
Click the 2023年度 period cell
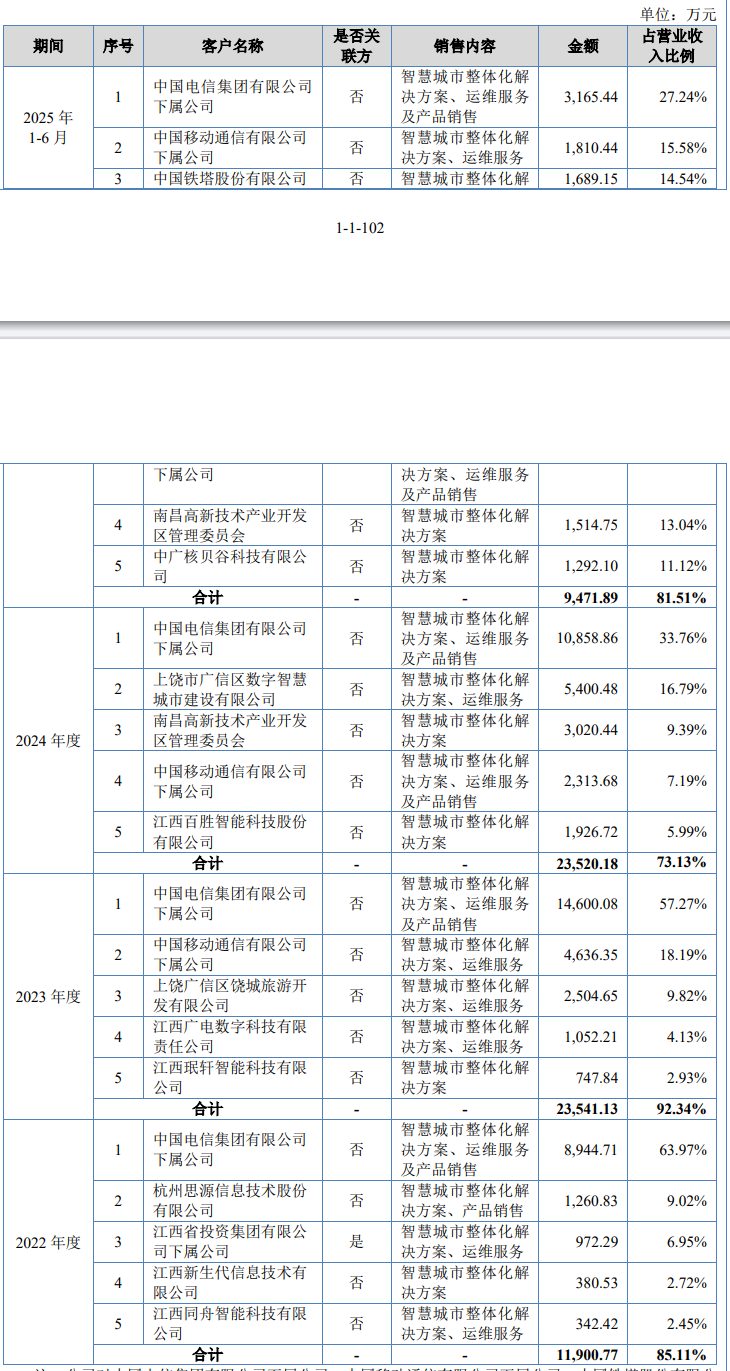coord(48,997)
